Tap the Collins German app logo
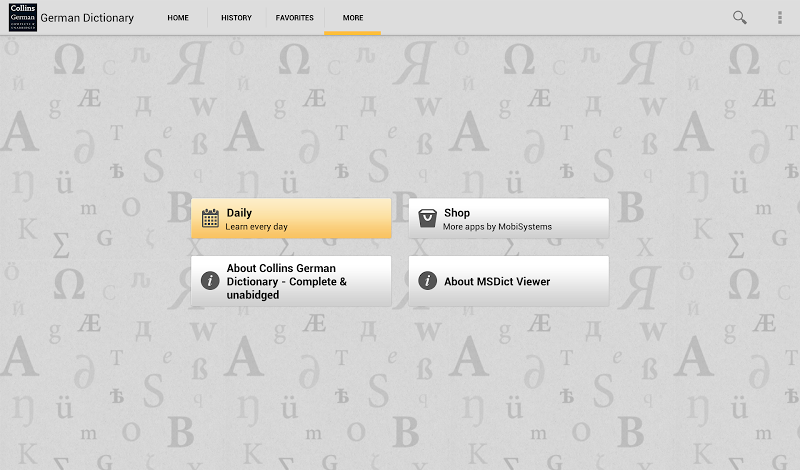This screenshot has height=470, width=800. [23, 17]
